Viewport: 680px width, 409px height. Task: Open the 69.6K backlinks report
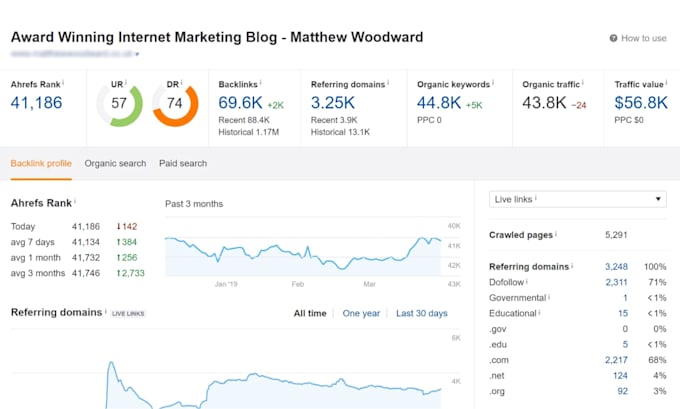(x=240, y=103)
